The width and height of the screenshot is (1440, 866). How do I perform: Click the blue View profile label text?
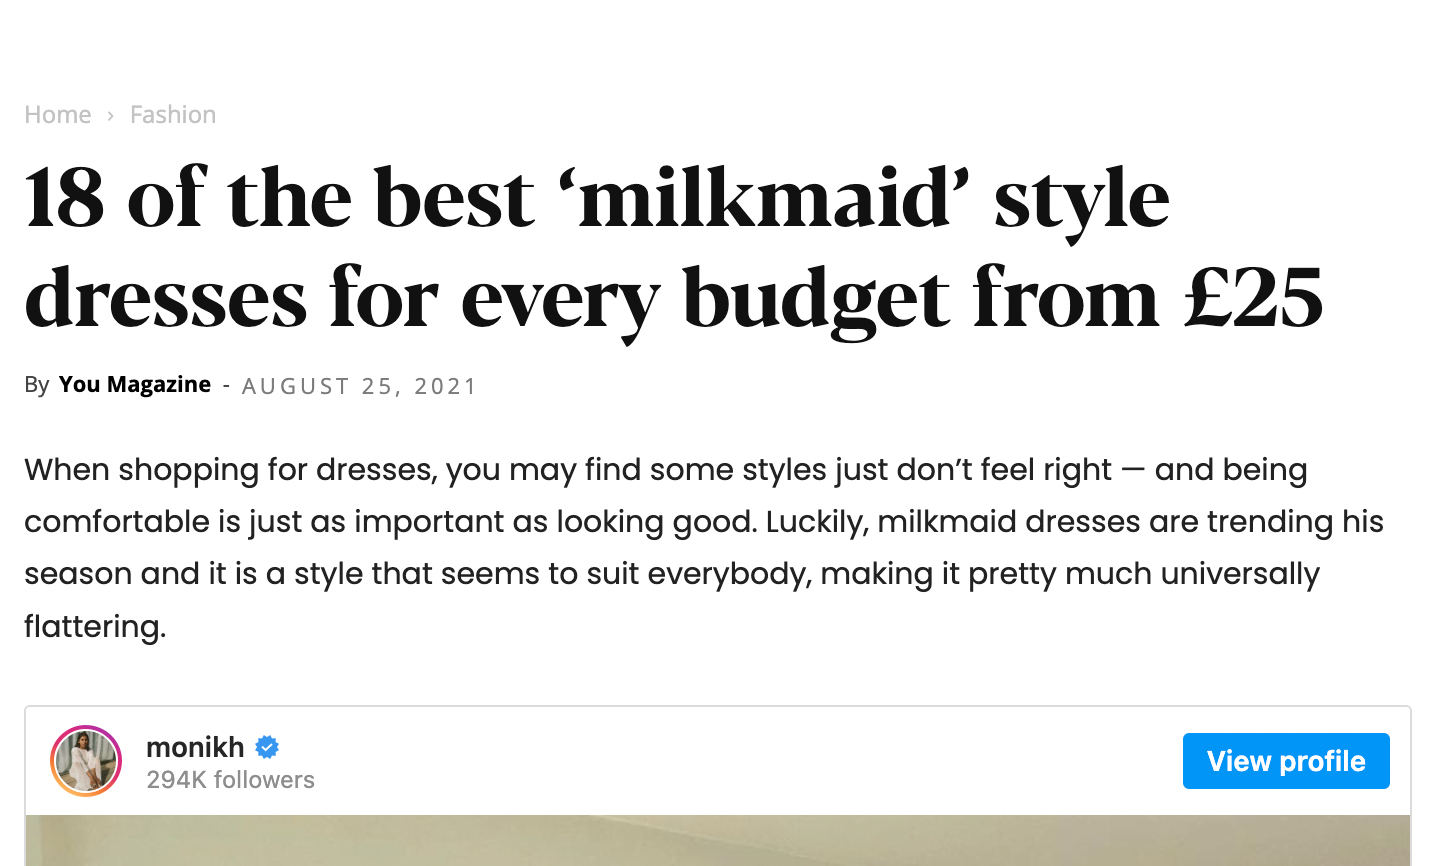[1285, 760]
